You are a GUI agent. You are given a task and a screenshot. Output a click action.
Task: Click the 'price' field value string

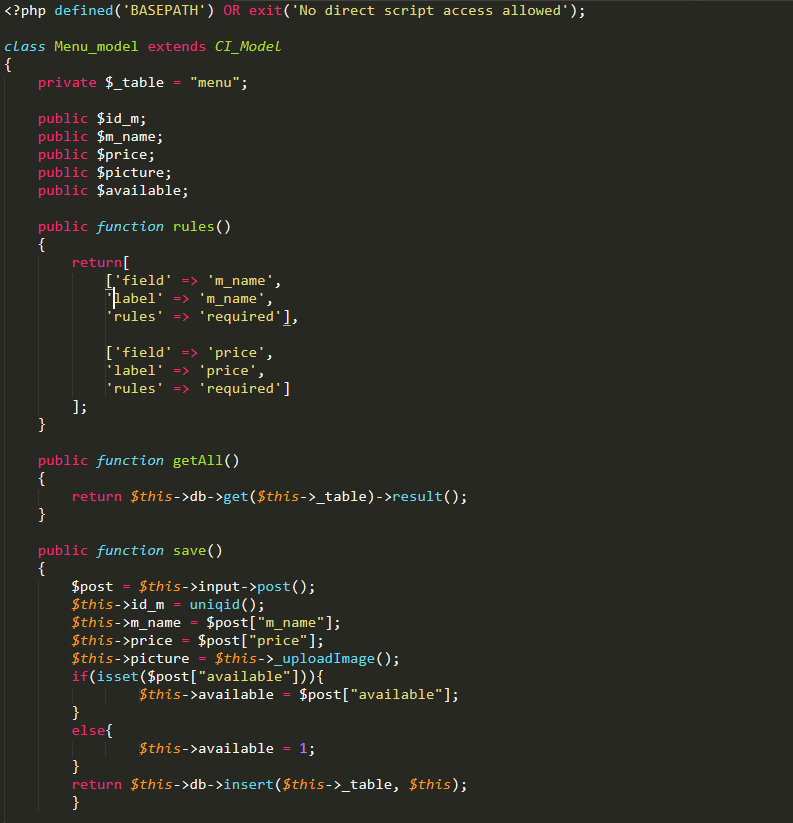pos(236,353)
